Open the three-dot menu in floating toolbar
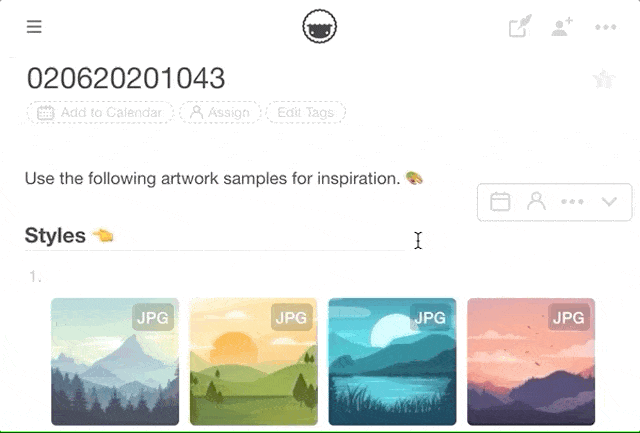 pos(572,202)
